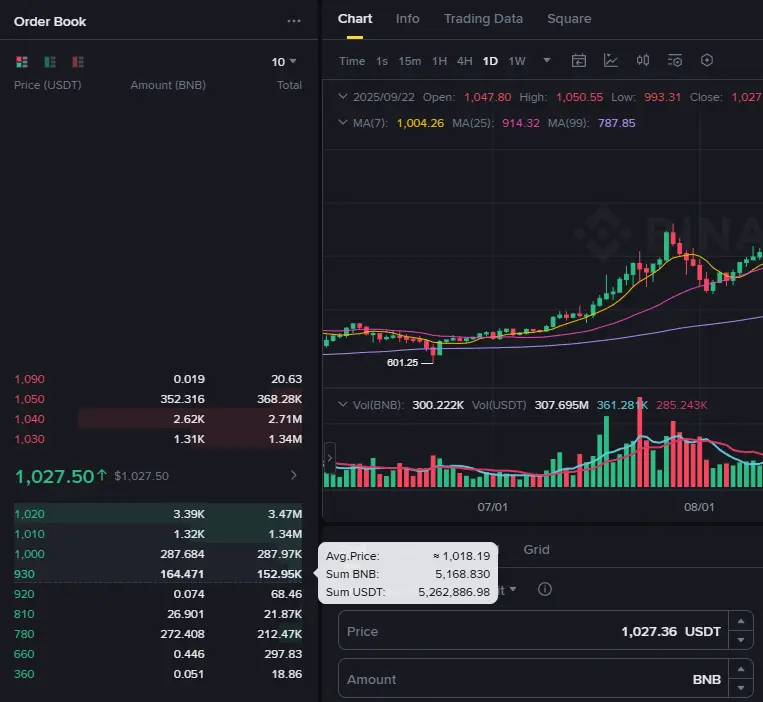Show combined buy and sell order book view

point(22,62)
